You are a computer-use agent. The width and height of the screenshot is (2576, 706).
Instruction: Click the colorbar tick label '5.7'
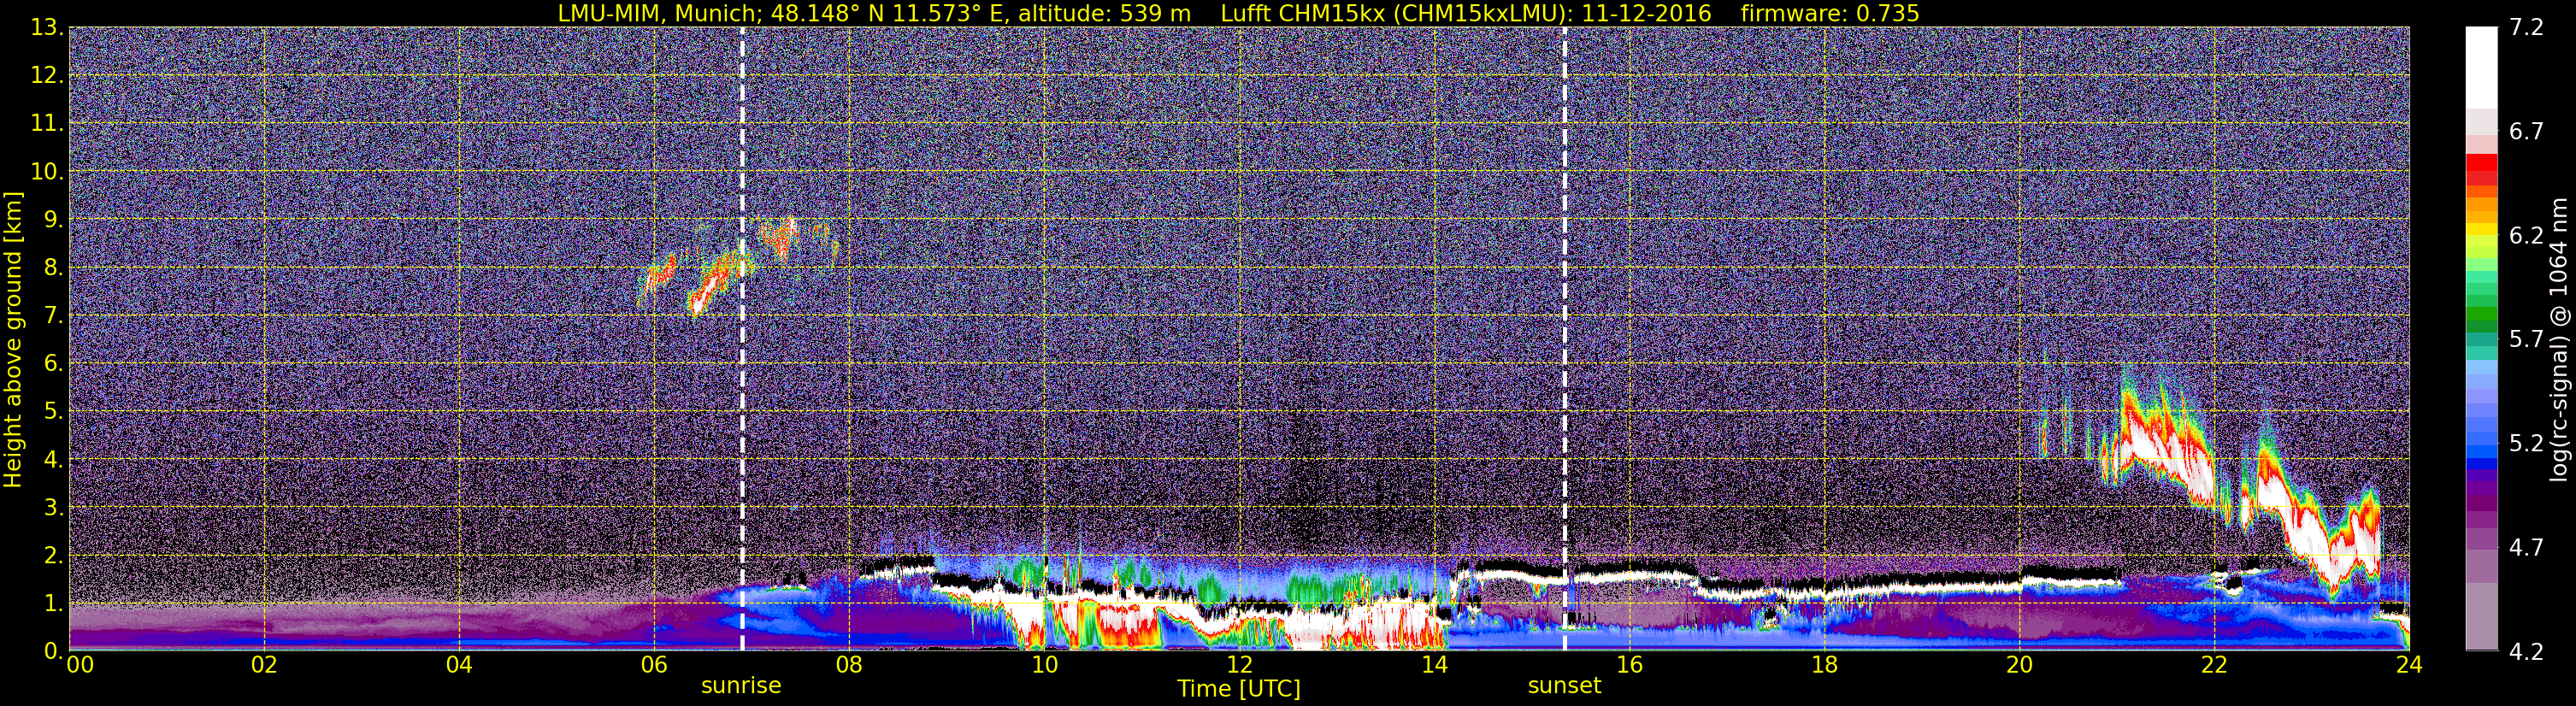tap(2526, 340)
